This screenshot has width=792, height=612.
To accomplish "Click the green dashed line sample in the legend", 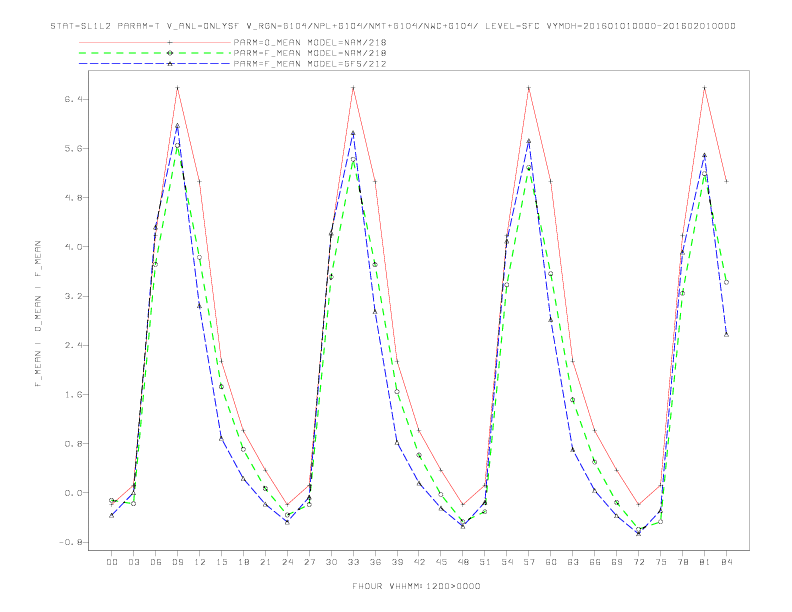I will [x=155, y=53].
